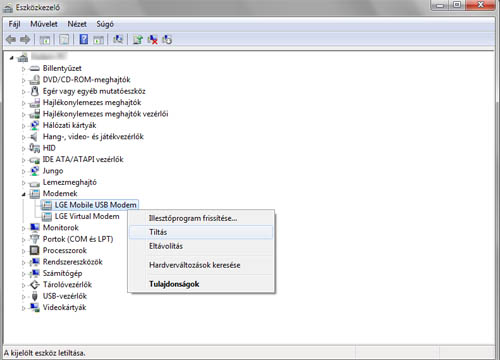The image size is (500, 360).
Task: Open the Súgó menu
Action: coord(105,24)
